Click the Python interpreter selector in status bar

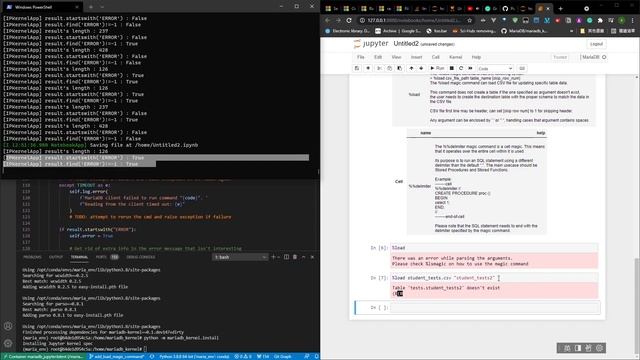click(194, 356)
